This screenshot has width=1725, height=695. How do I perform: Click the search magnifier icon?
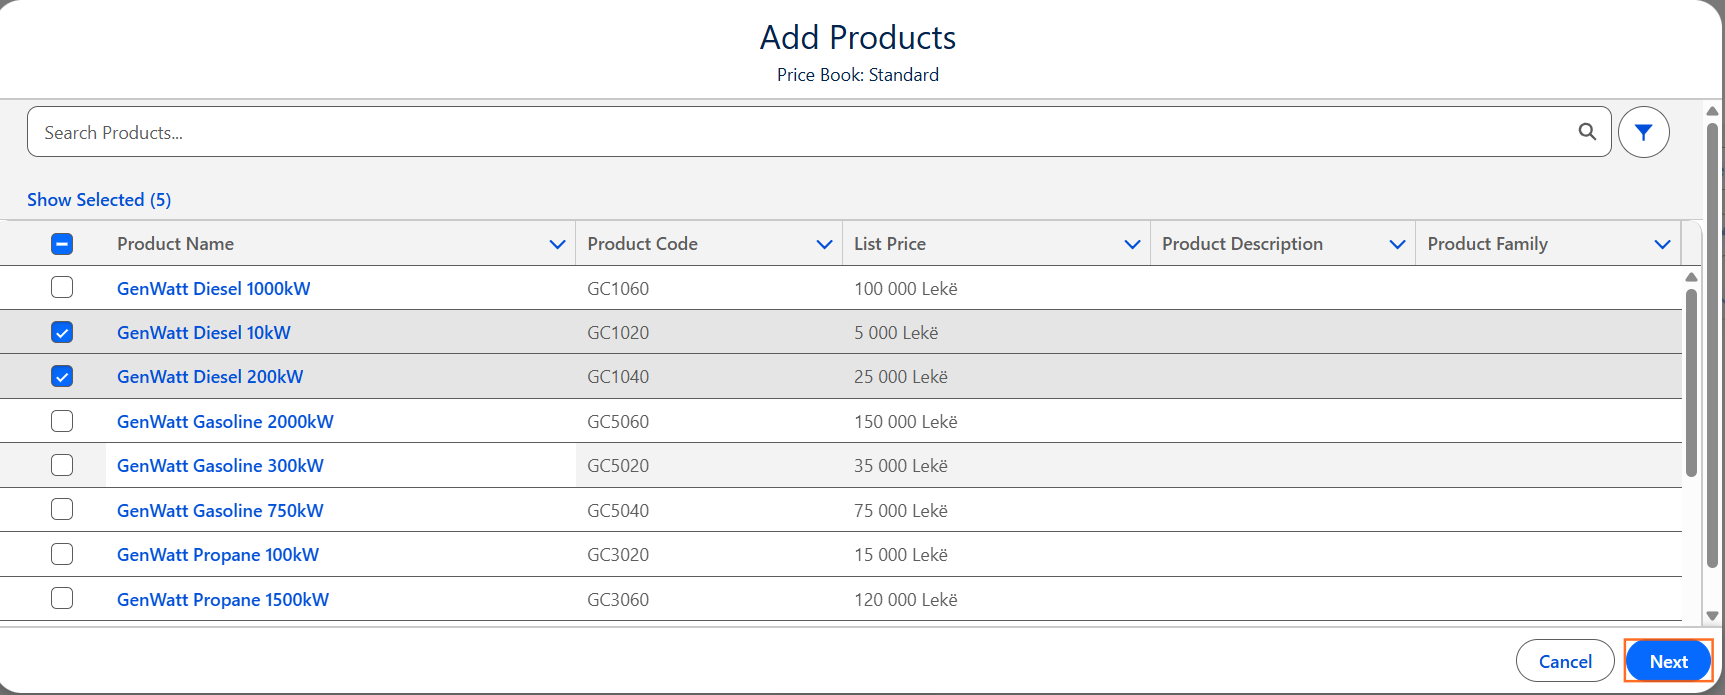click(x=1587, y=131)
